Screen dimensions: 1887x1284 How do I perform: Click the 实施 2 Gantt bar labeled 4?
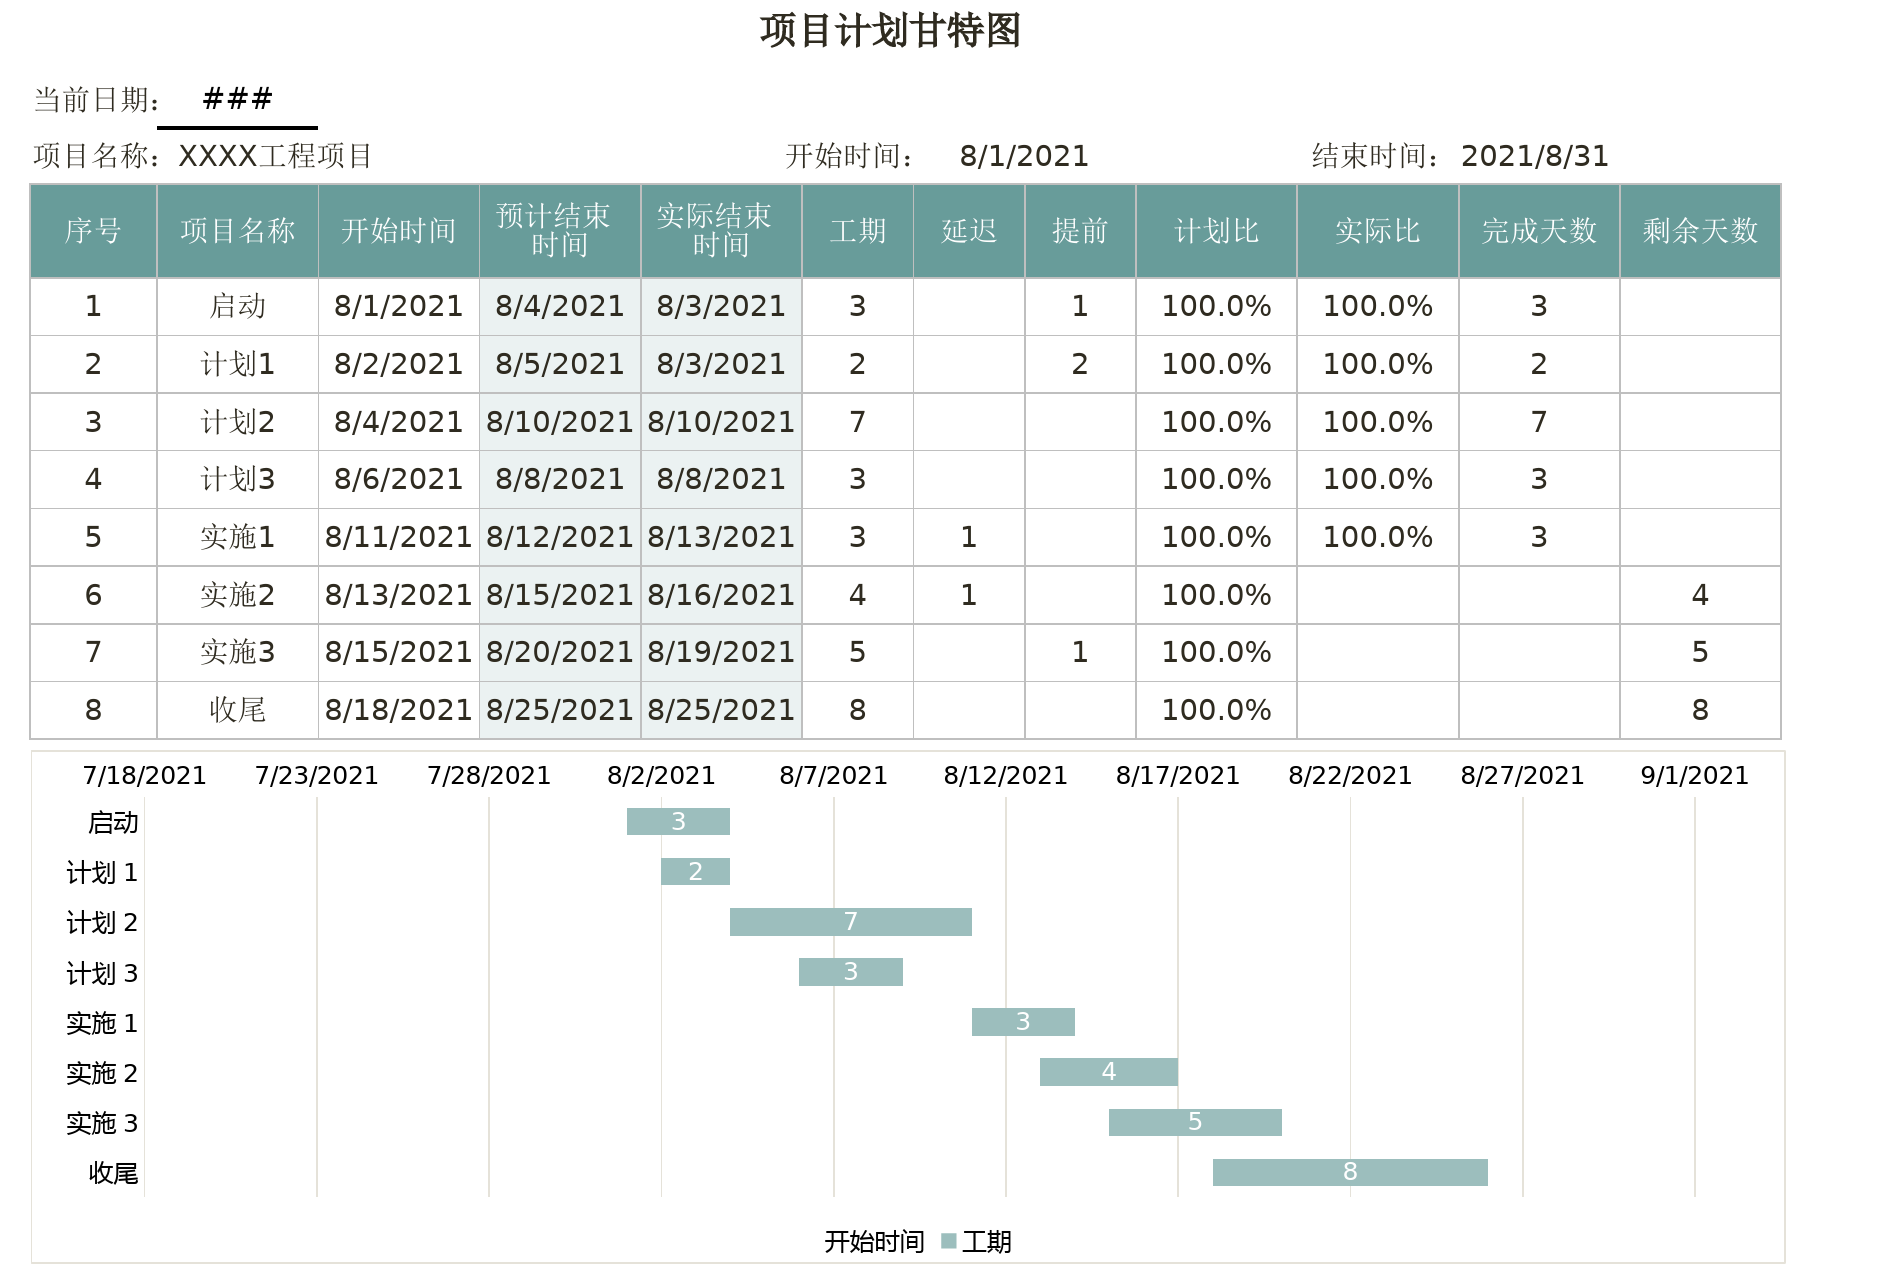point(1109,1071)
